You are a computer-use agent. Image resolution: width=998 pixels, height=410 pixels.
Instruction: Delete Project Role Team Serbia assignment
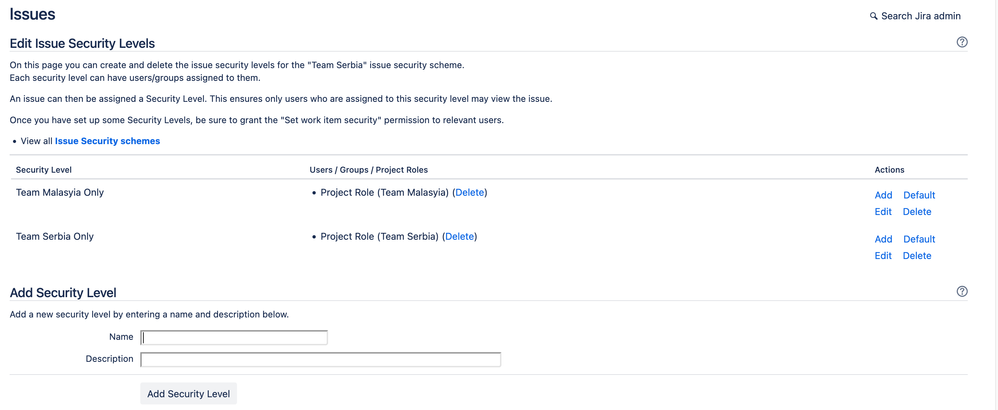tap(459, 236)
